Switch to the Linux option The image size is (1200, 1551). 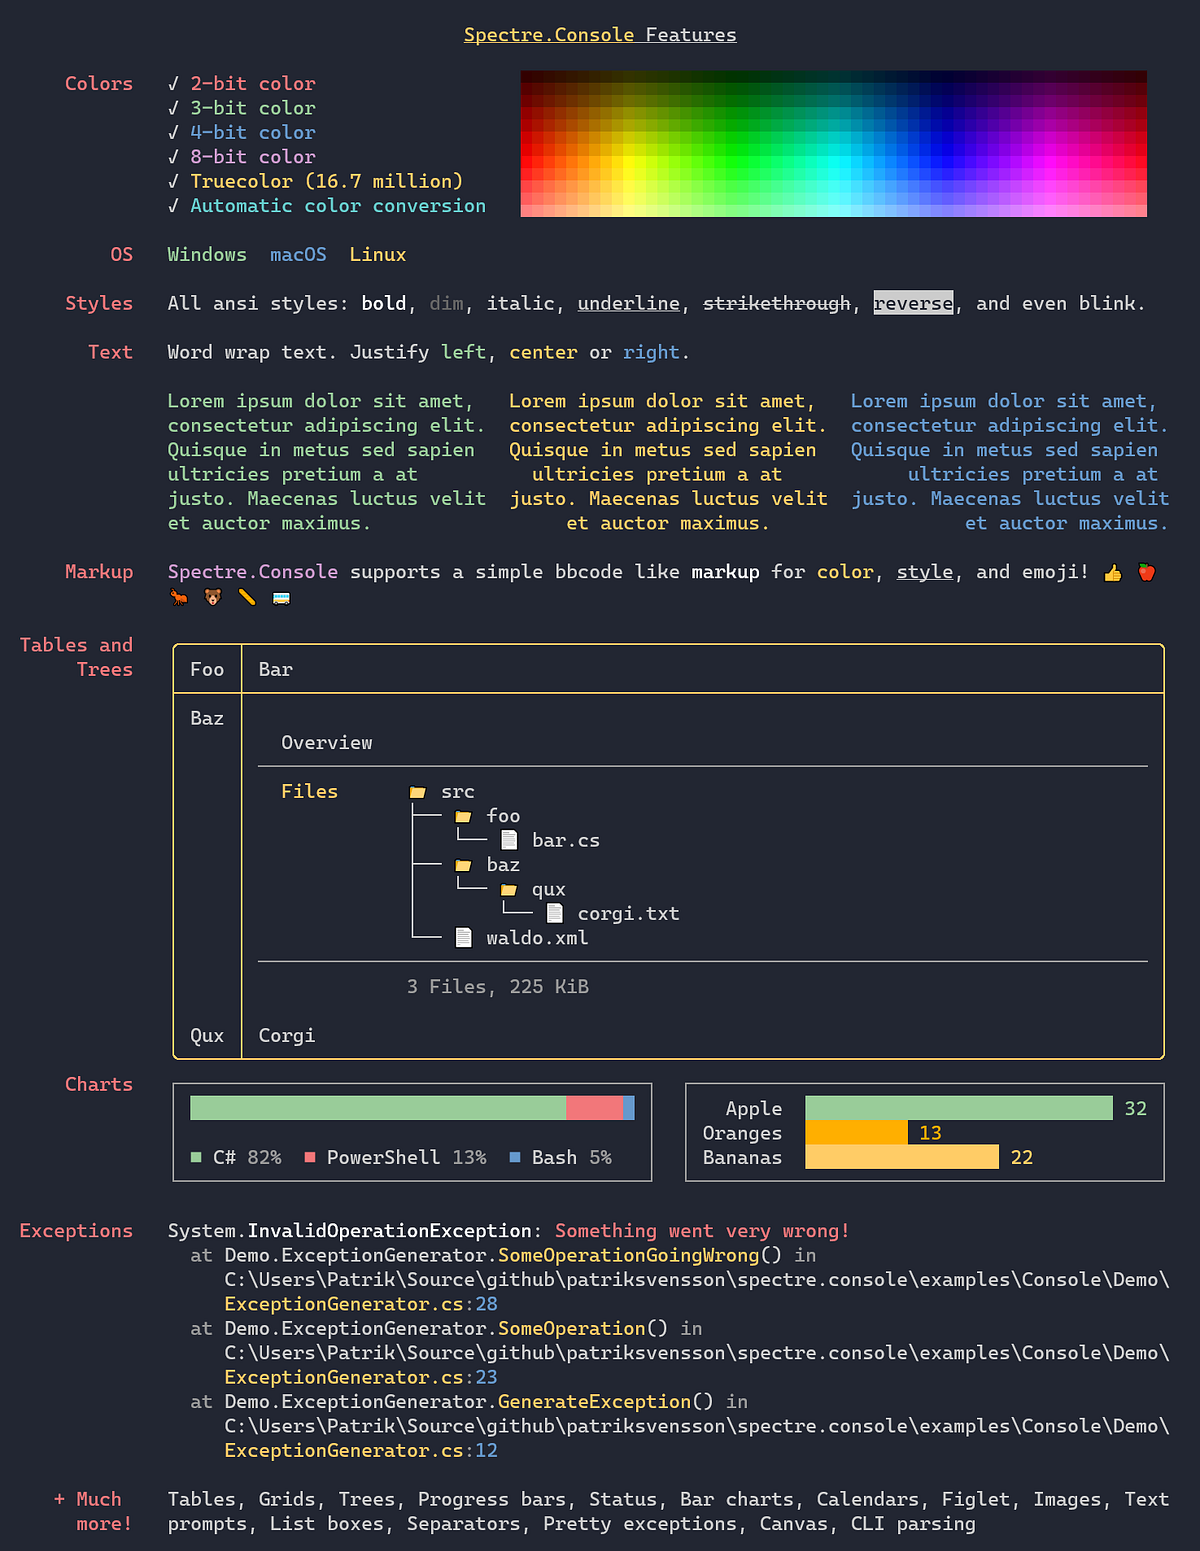tap(377, 254)
